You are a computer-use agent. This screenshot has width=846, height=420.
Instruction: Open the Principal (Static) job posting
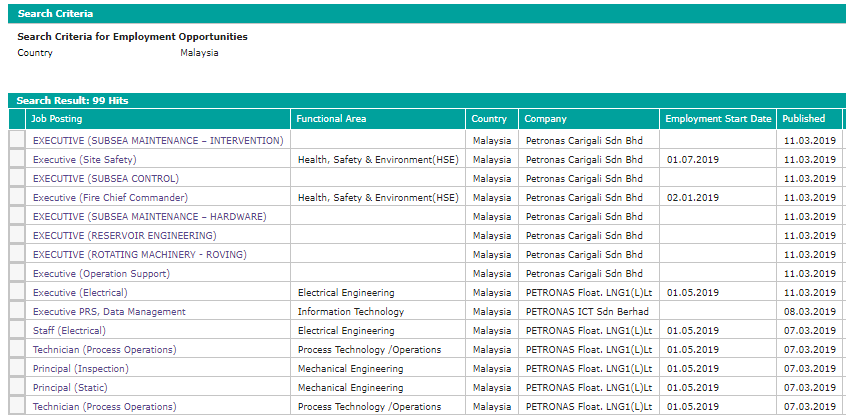[70, 388]
